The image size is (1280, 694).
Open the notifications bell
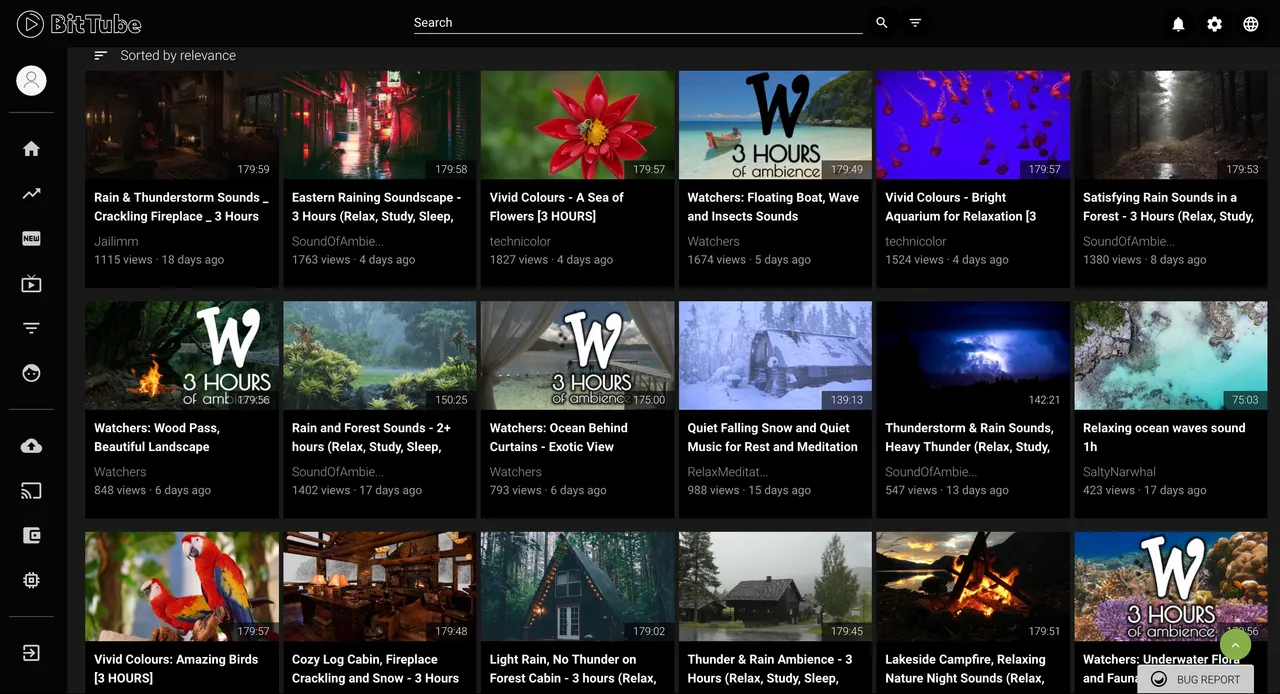click(x=1178, y=24)
